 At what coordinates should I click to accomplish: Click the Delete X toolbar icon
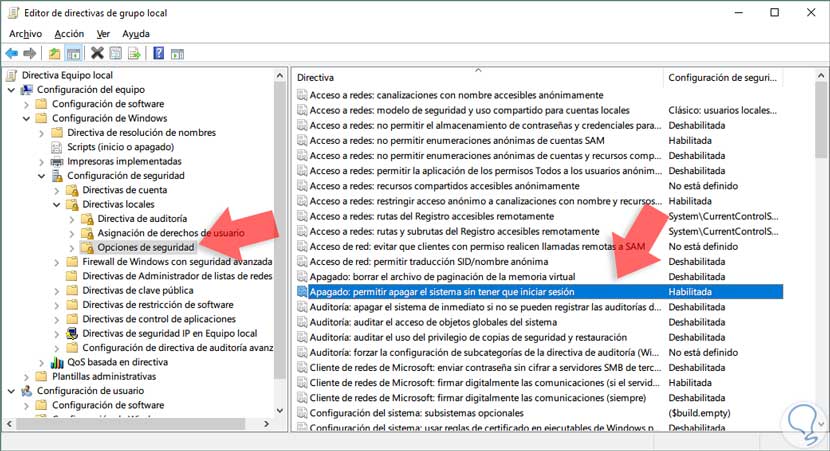pyautogui.click(x=97, y=53)
